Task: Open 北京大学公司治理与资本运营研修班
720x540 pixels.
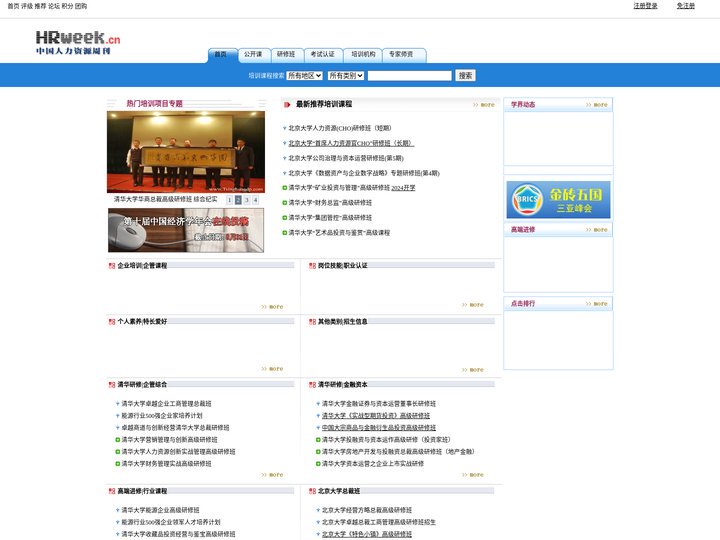Action: (346, 158)
